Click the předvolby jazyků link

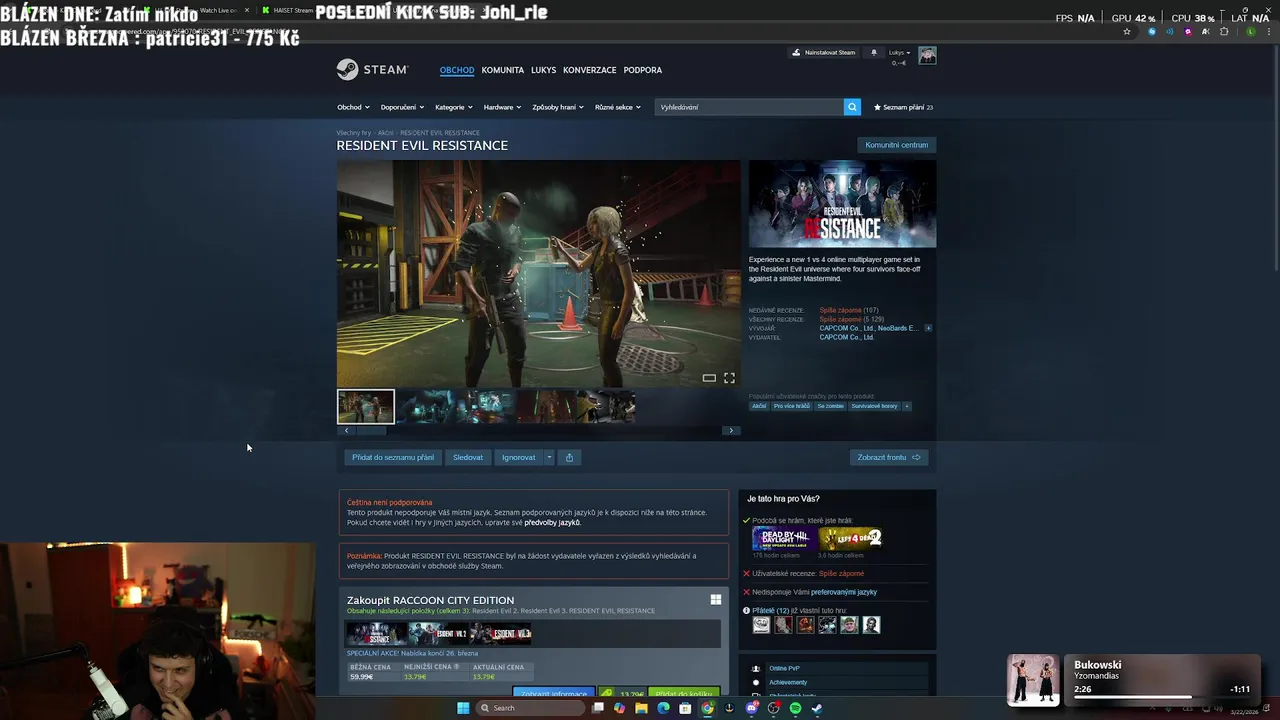coord(552,522)
